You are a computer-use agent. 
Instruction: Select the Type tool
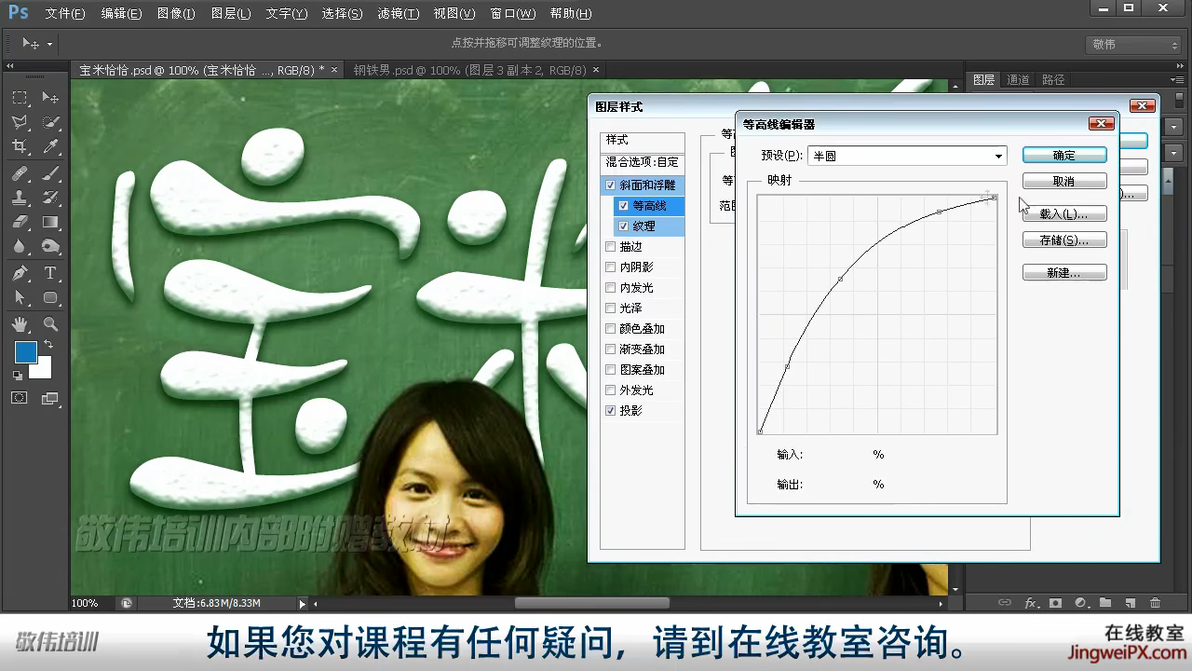coord(50,273)
